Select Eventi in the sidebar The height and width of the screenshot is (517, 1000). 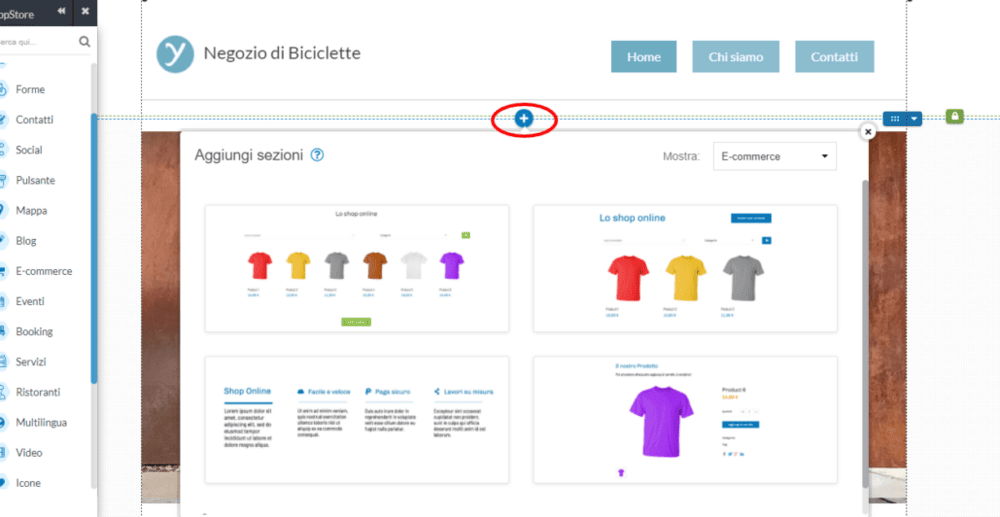30,302
